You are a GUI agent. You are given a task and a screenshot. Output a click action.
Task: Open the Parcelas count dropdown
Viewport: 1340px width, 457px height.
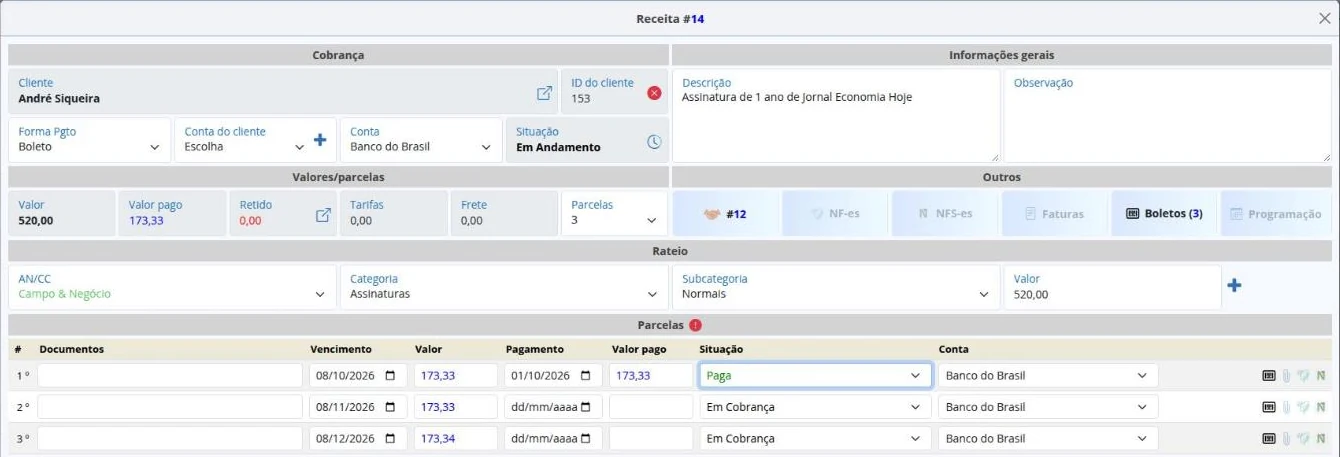614,212
